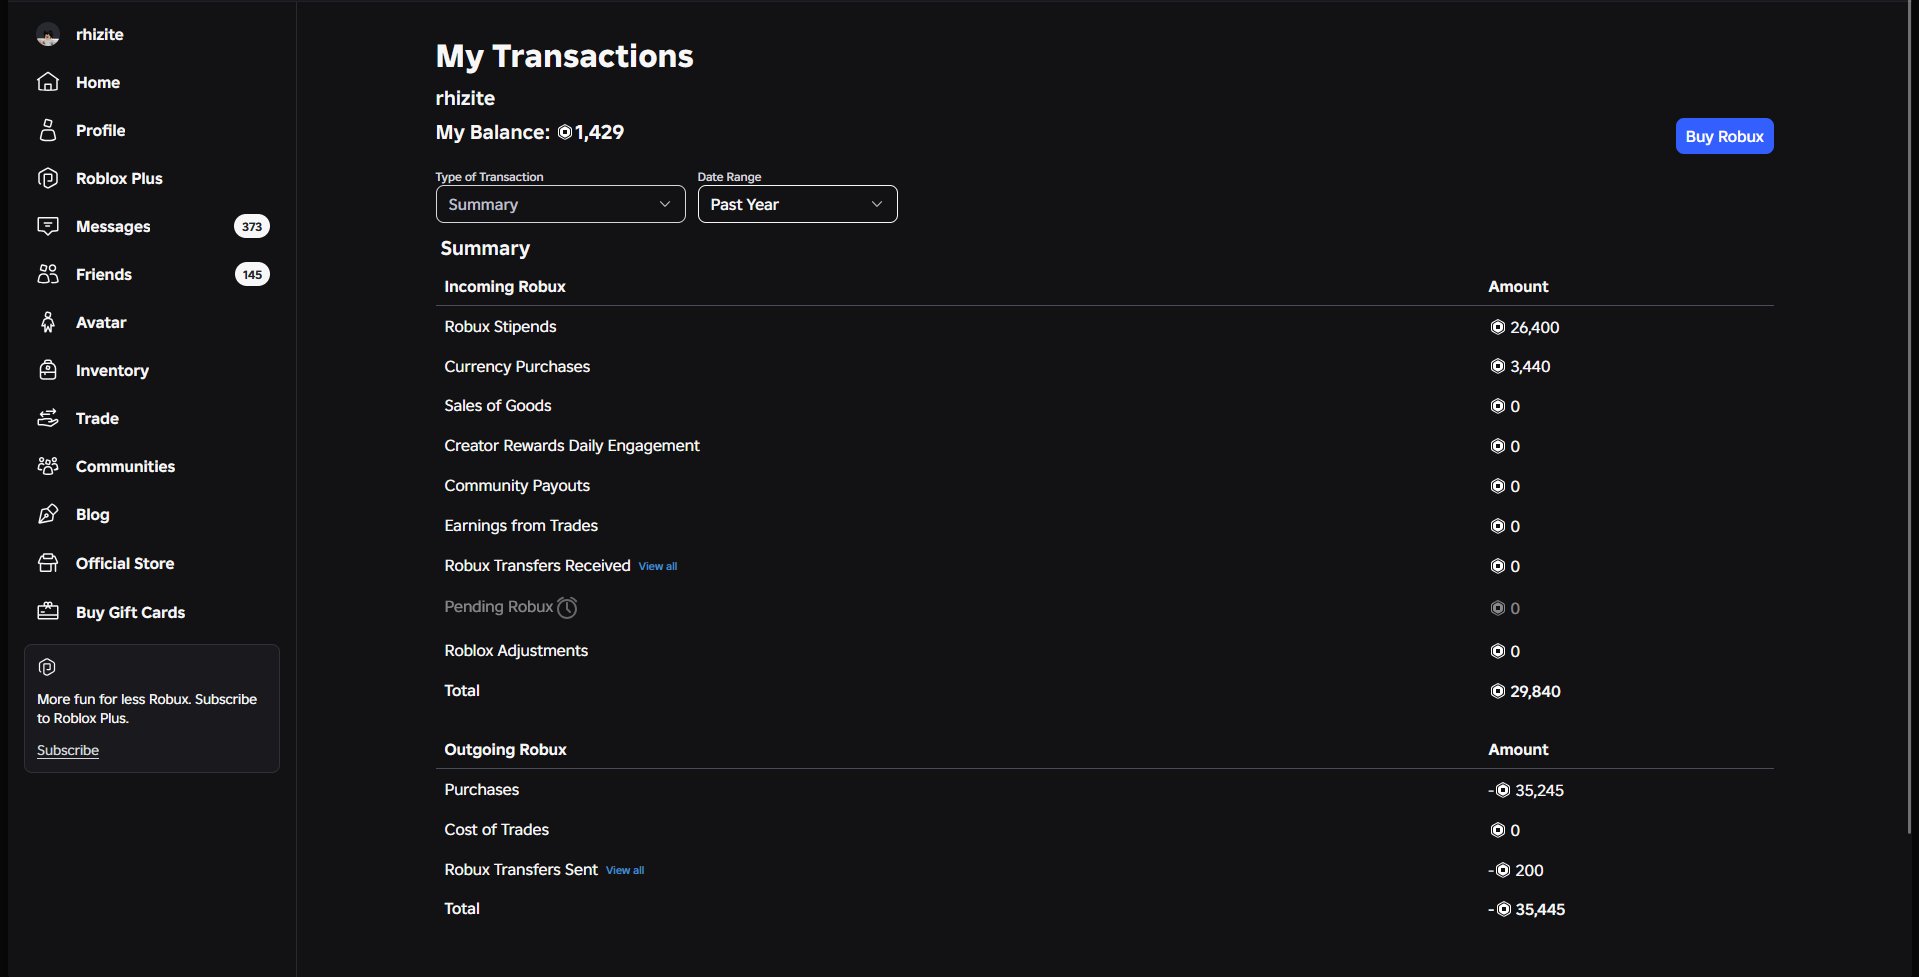
Task: Click the 145 friends count badge
Action: click(x=252, y=274)
